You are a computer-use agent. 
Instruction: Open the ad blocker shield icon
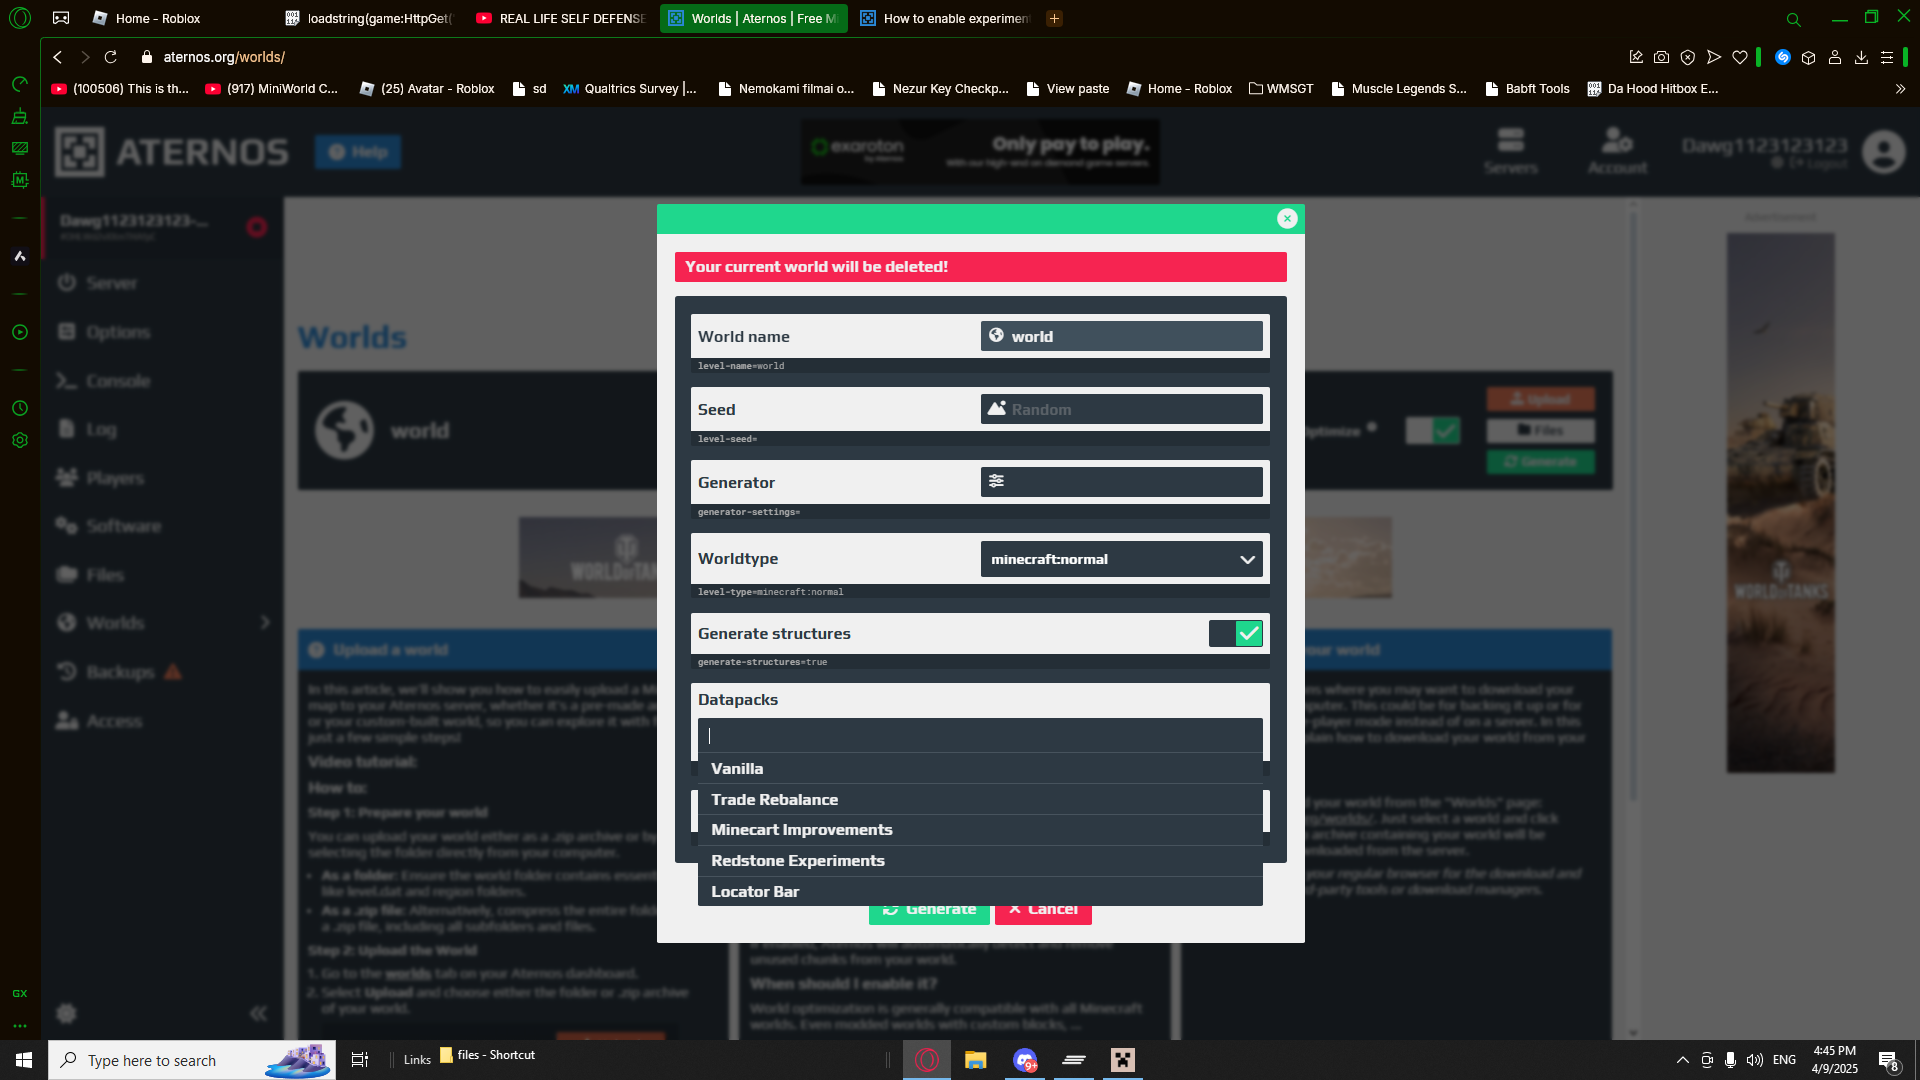point(1688,57)
